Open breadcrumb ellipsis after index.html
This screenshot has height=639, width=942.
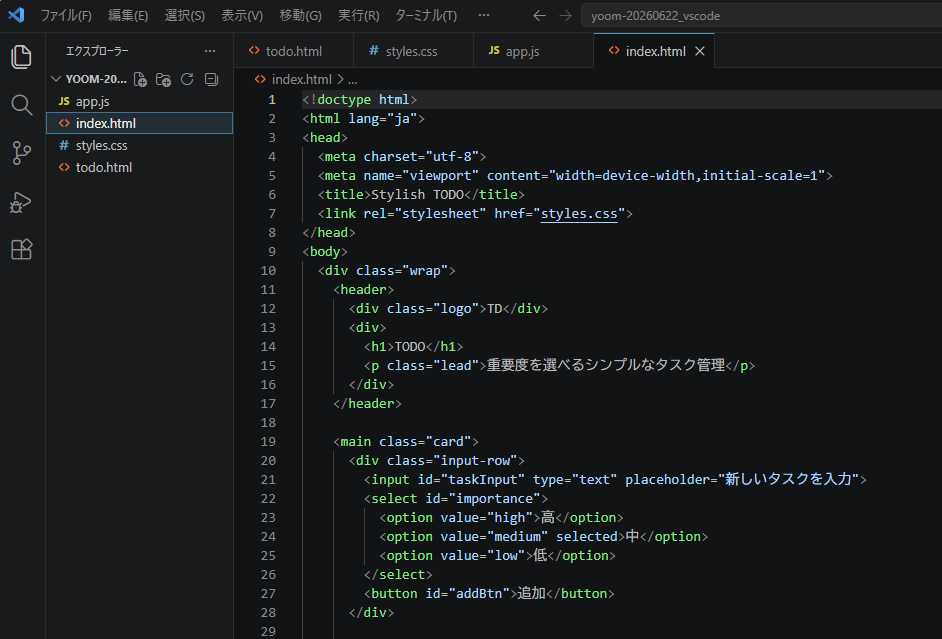click(x=353, y=79)
